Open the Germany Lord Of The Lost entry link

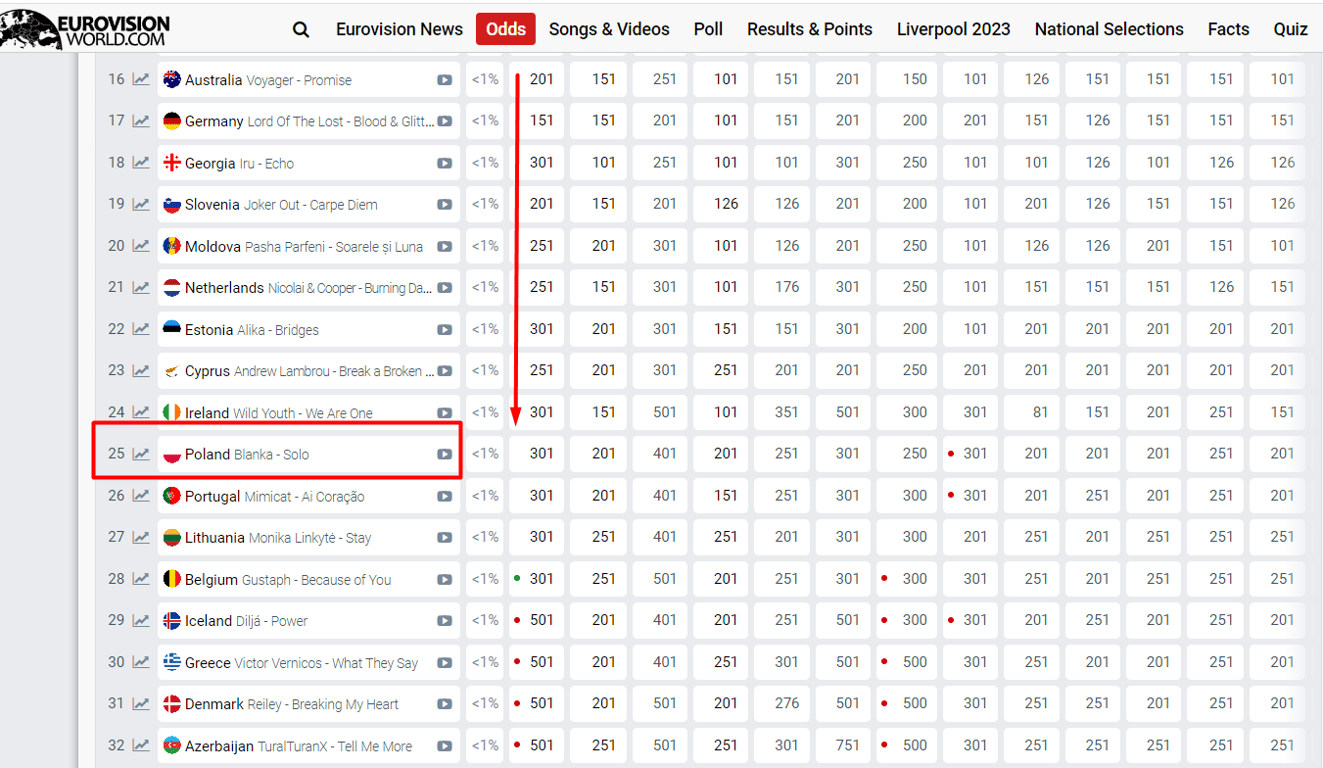pyautogui.click(x=309, y=121)
